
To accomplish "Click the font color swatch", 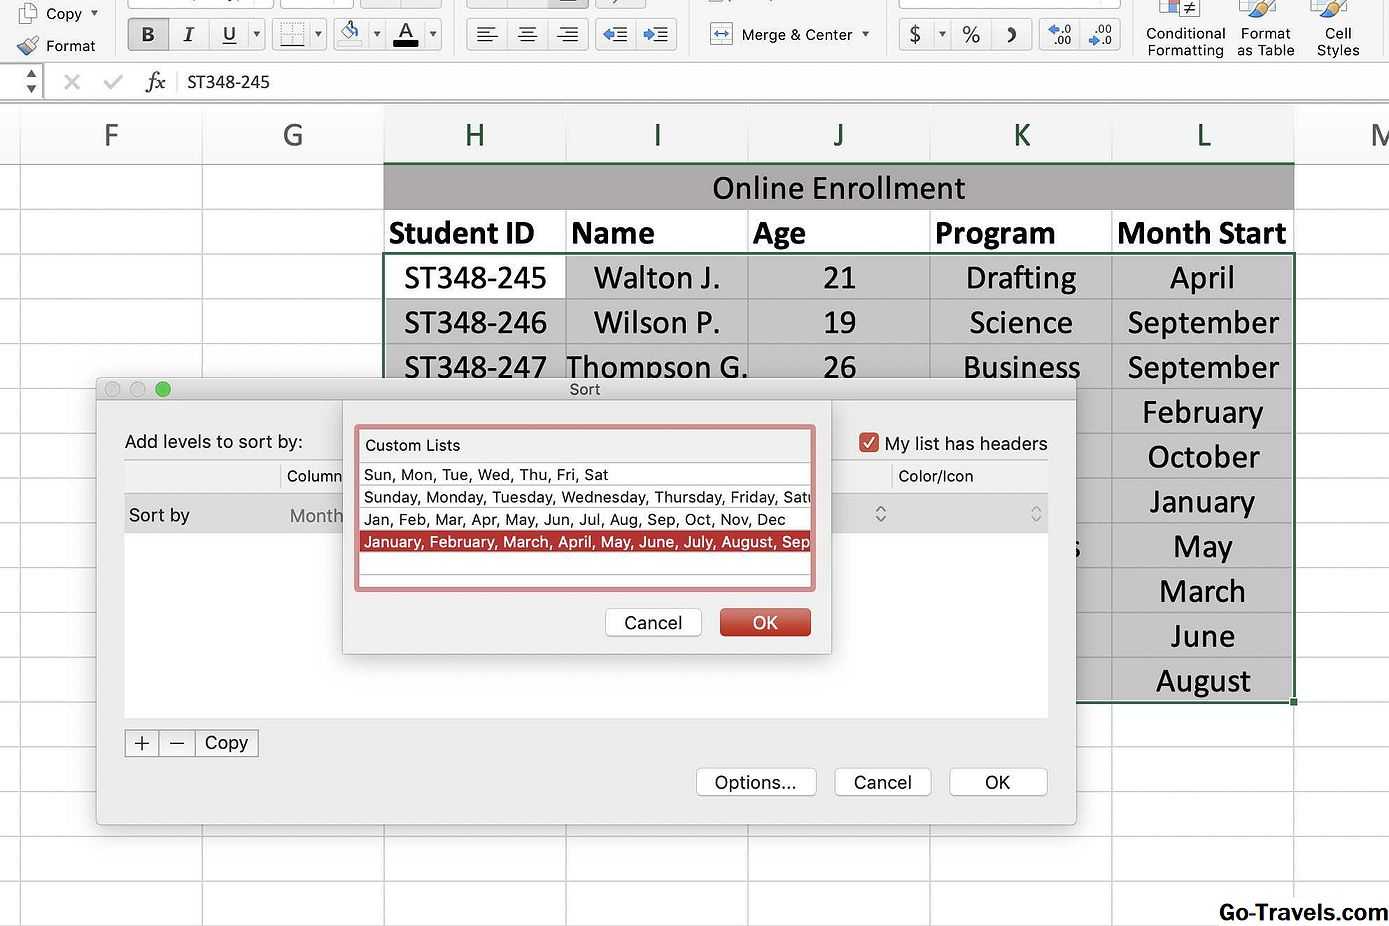I will coord(406,34).
